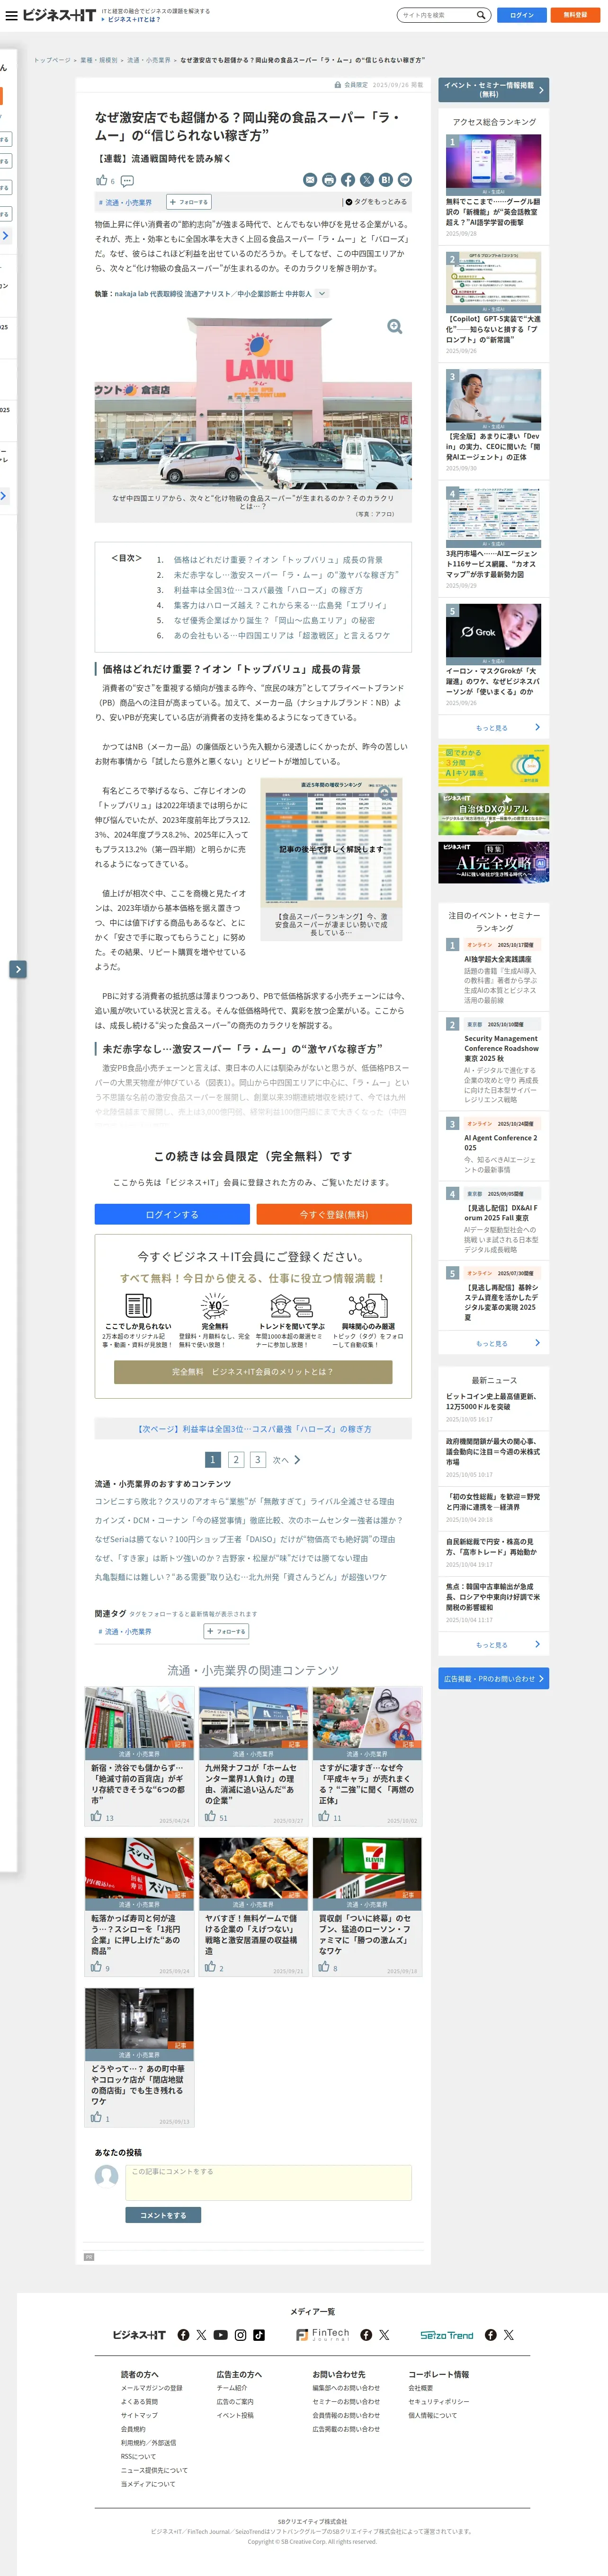Open 業種・規模別 breadcrumb
The image size is (608, 2576).
point(98,60)
